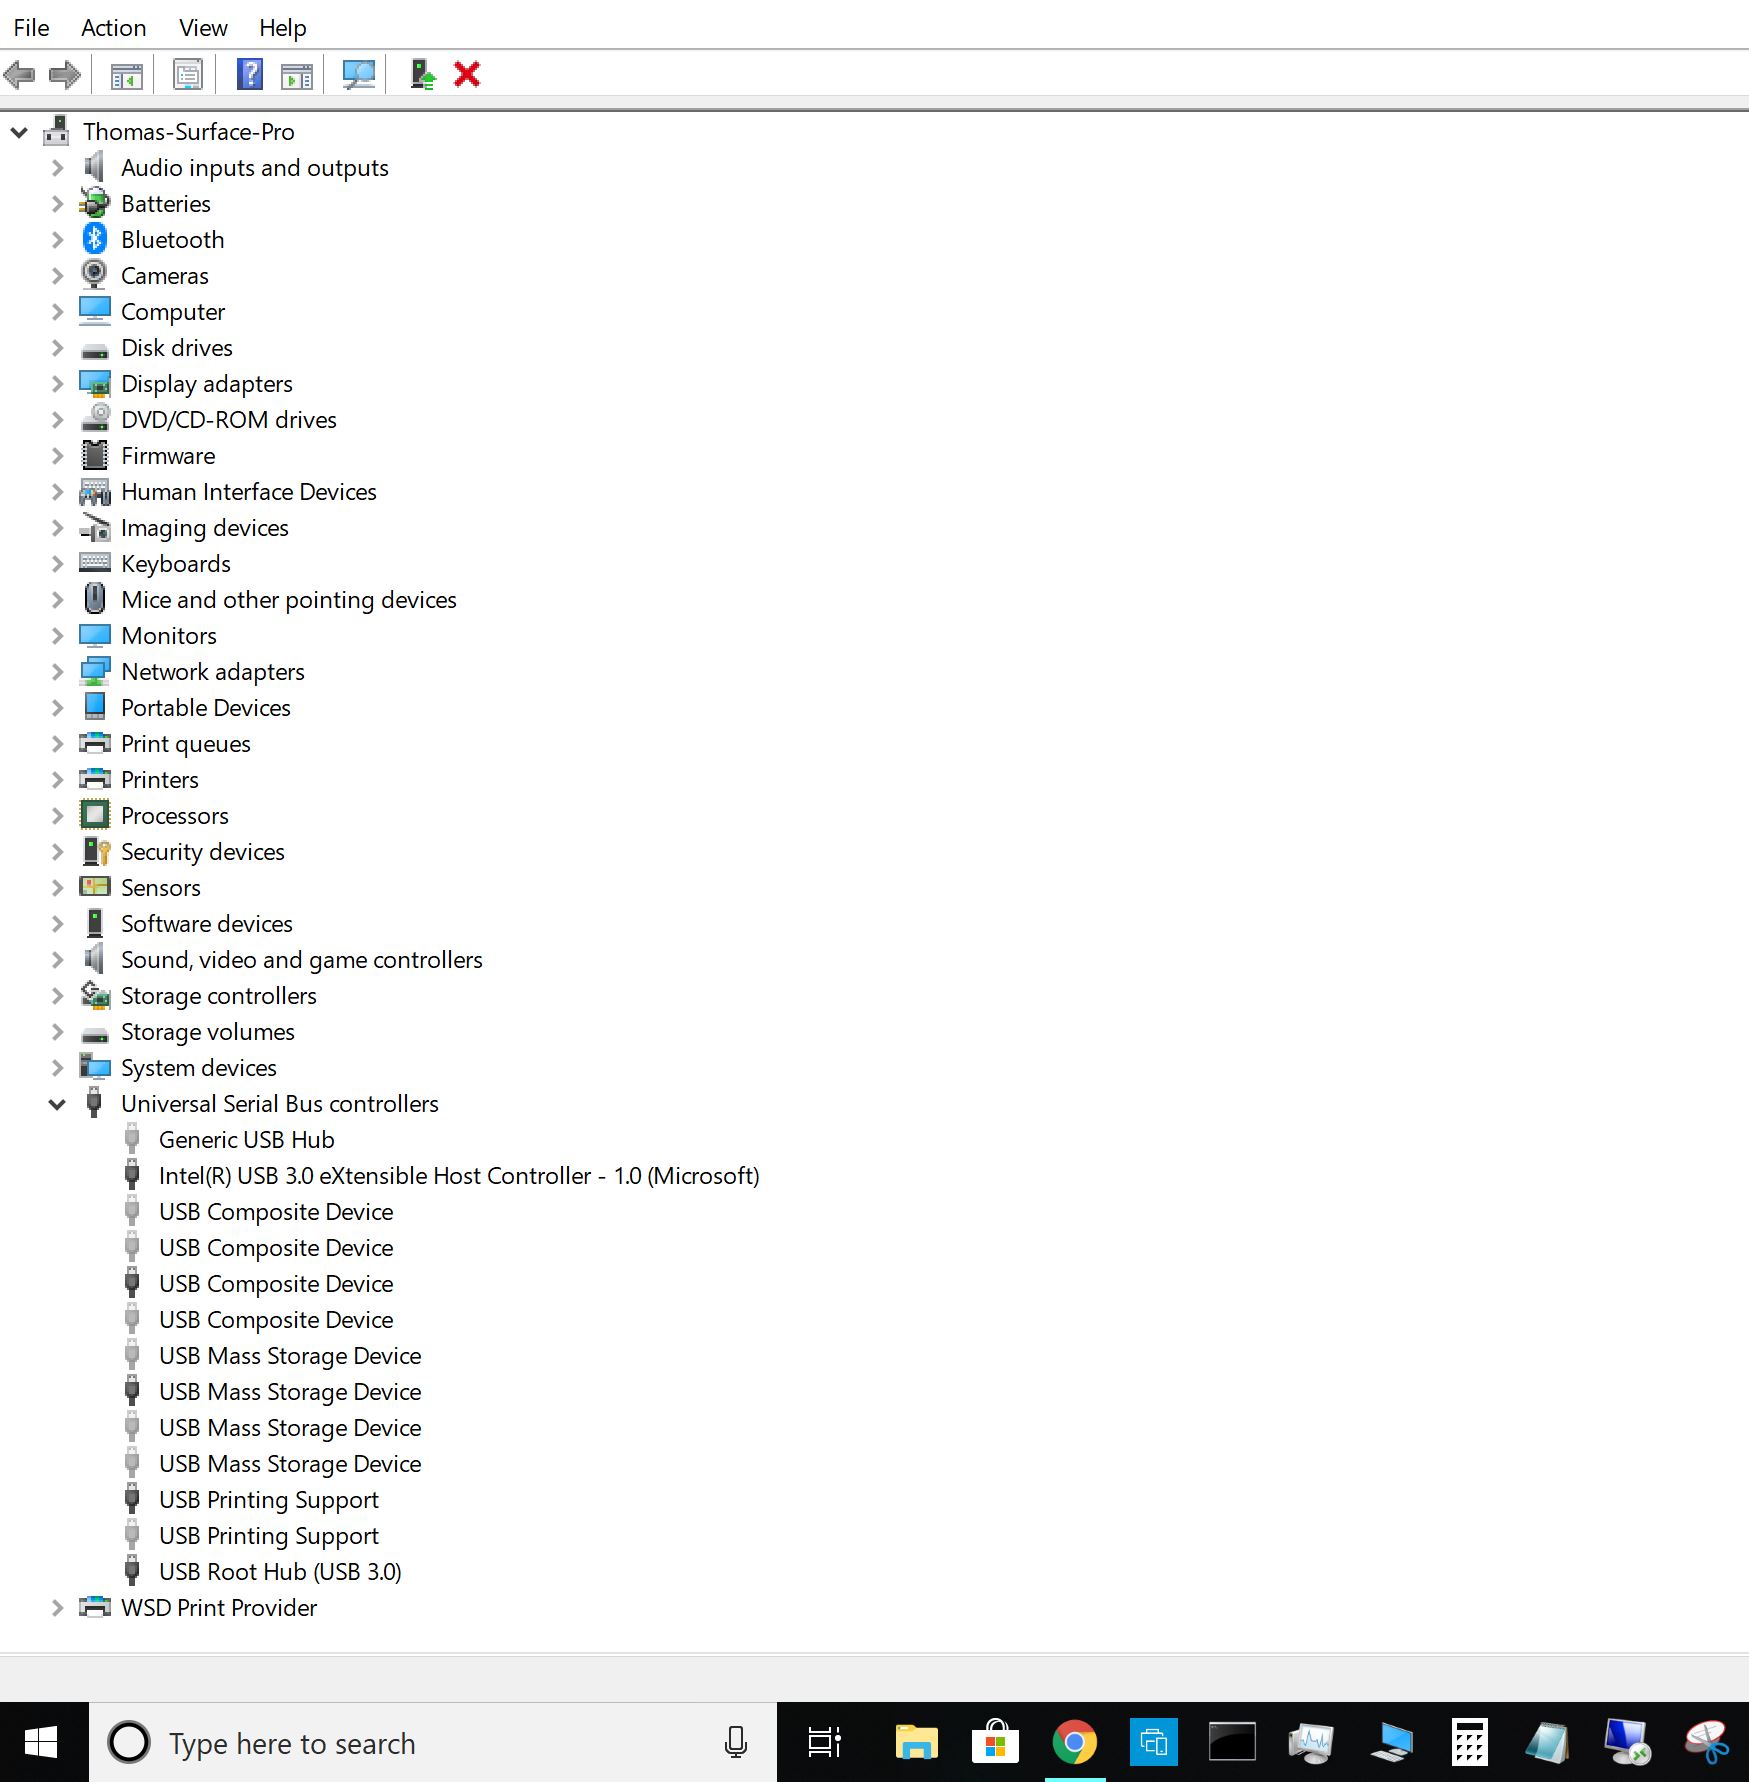Image resolution: width=1749 pixels, height=1782 pixels.
Task: Open the View menu
Action: [203, 28]
